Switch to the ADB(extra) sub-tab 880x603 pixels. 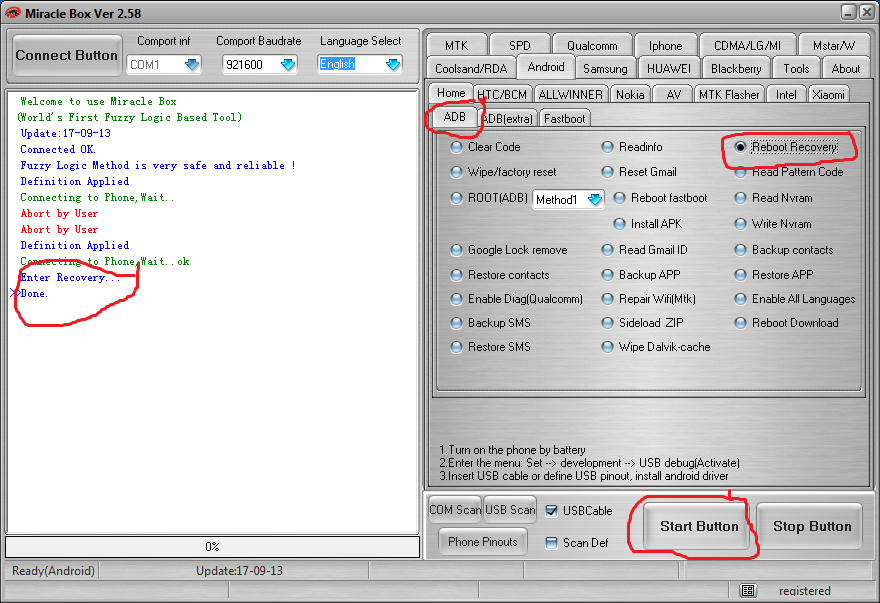click(508, 118)
